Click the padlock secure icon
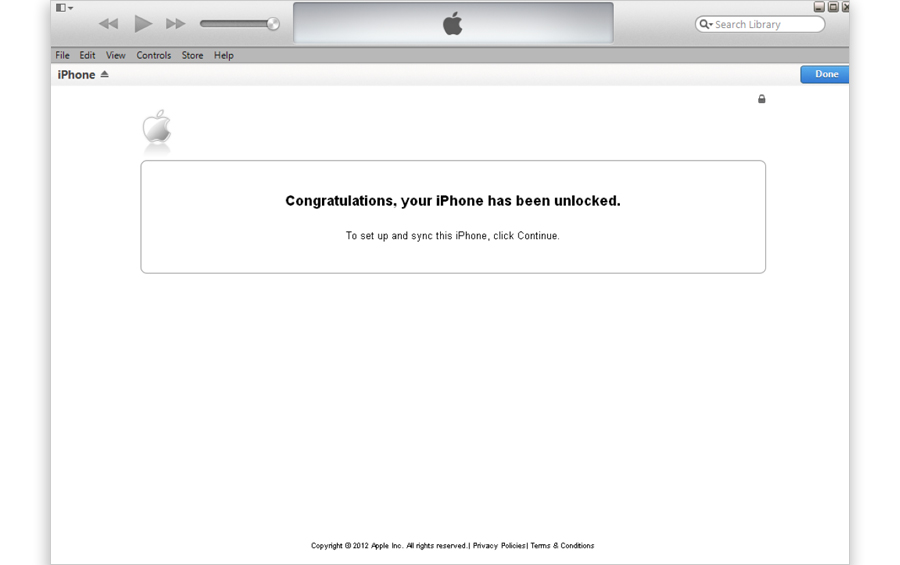Screen dimensions: 900x565 762,99
